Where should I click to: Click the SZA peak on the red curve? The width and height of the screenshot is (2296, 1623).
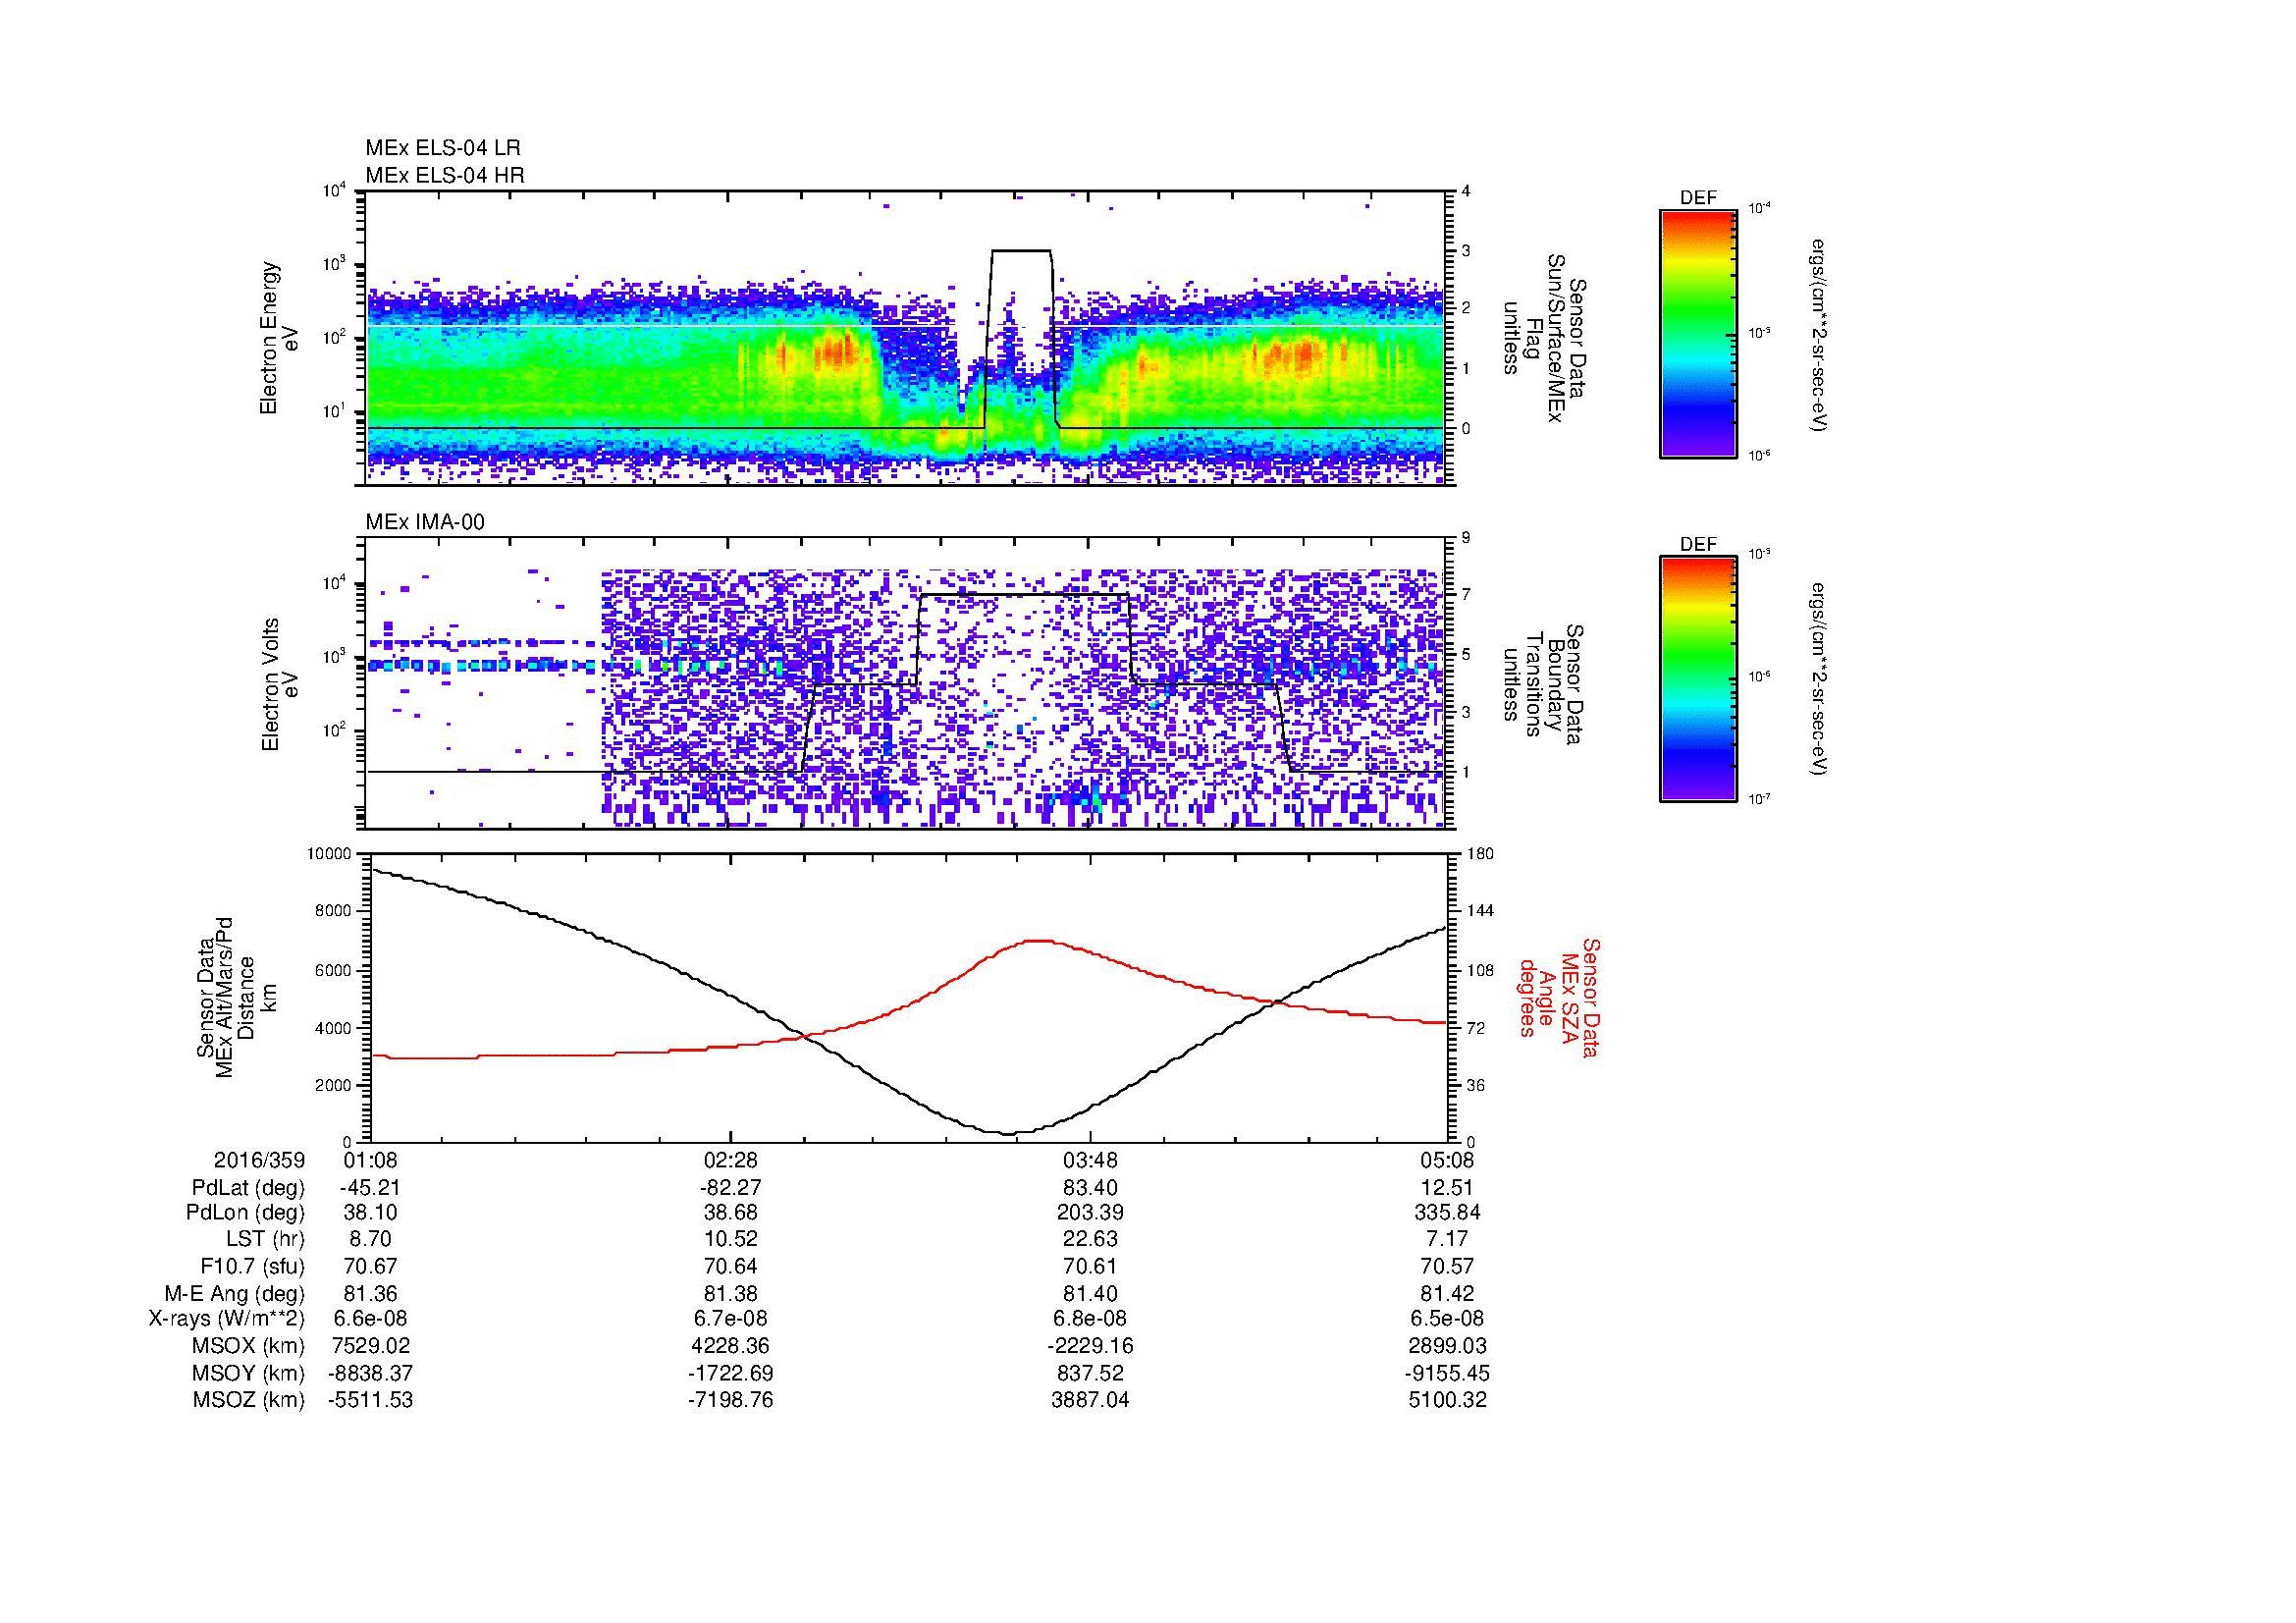[1040, 940]
